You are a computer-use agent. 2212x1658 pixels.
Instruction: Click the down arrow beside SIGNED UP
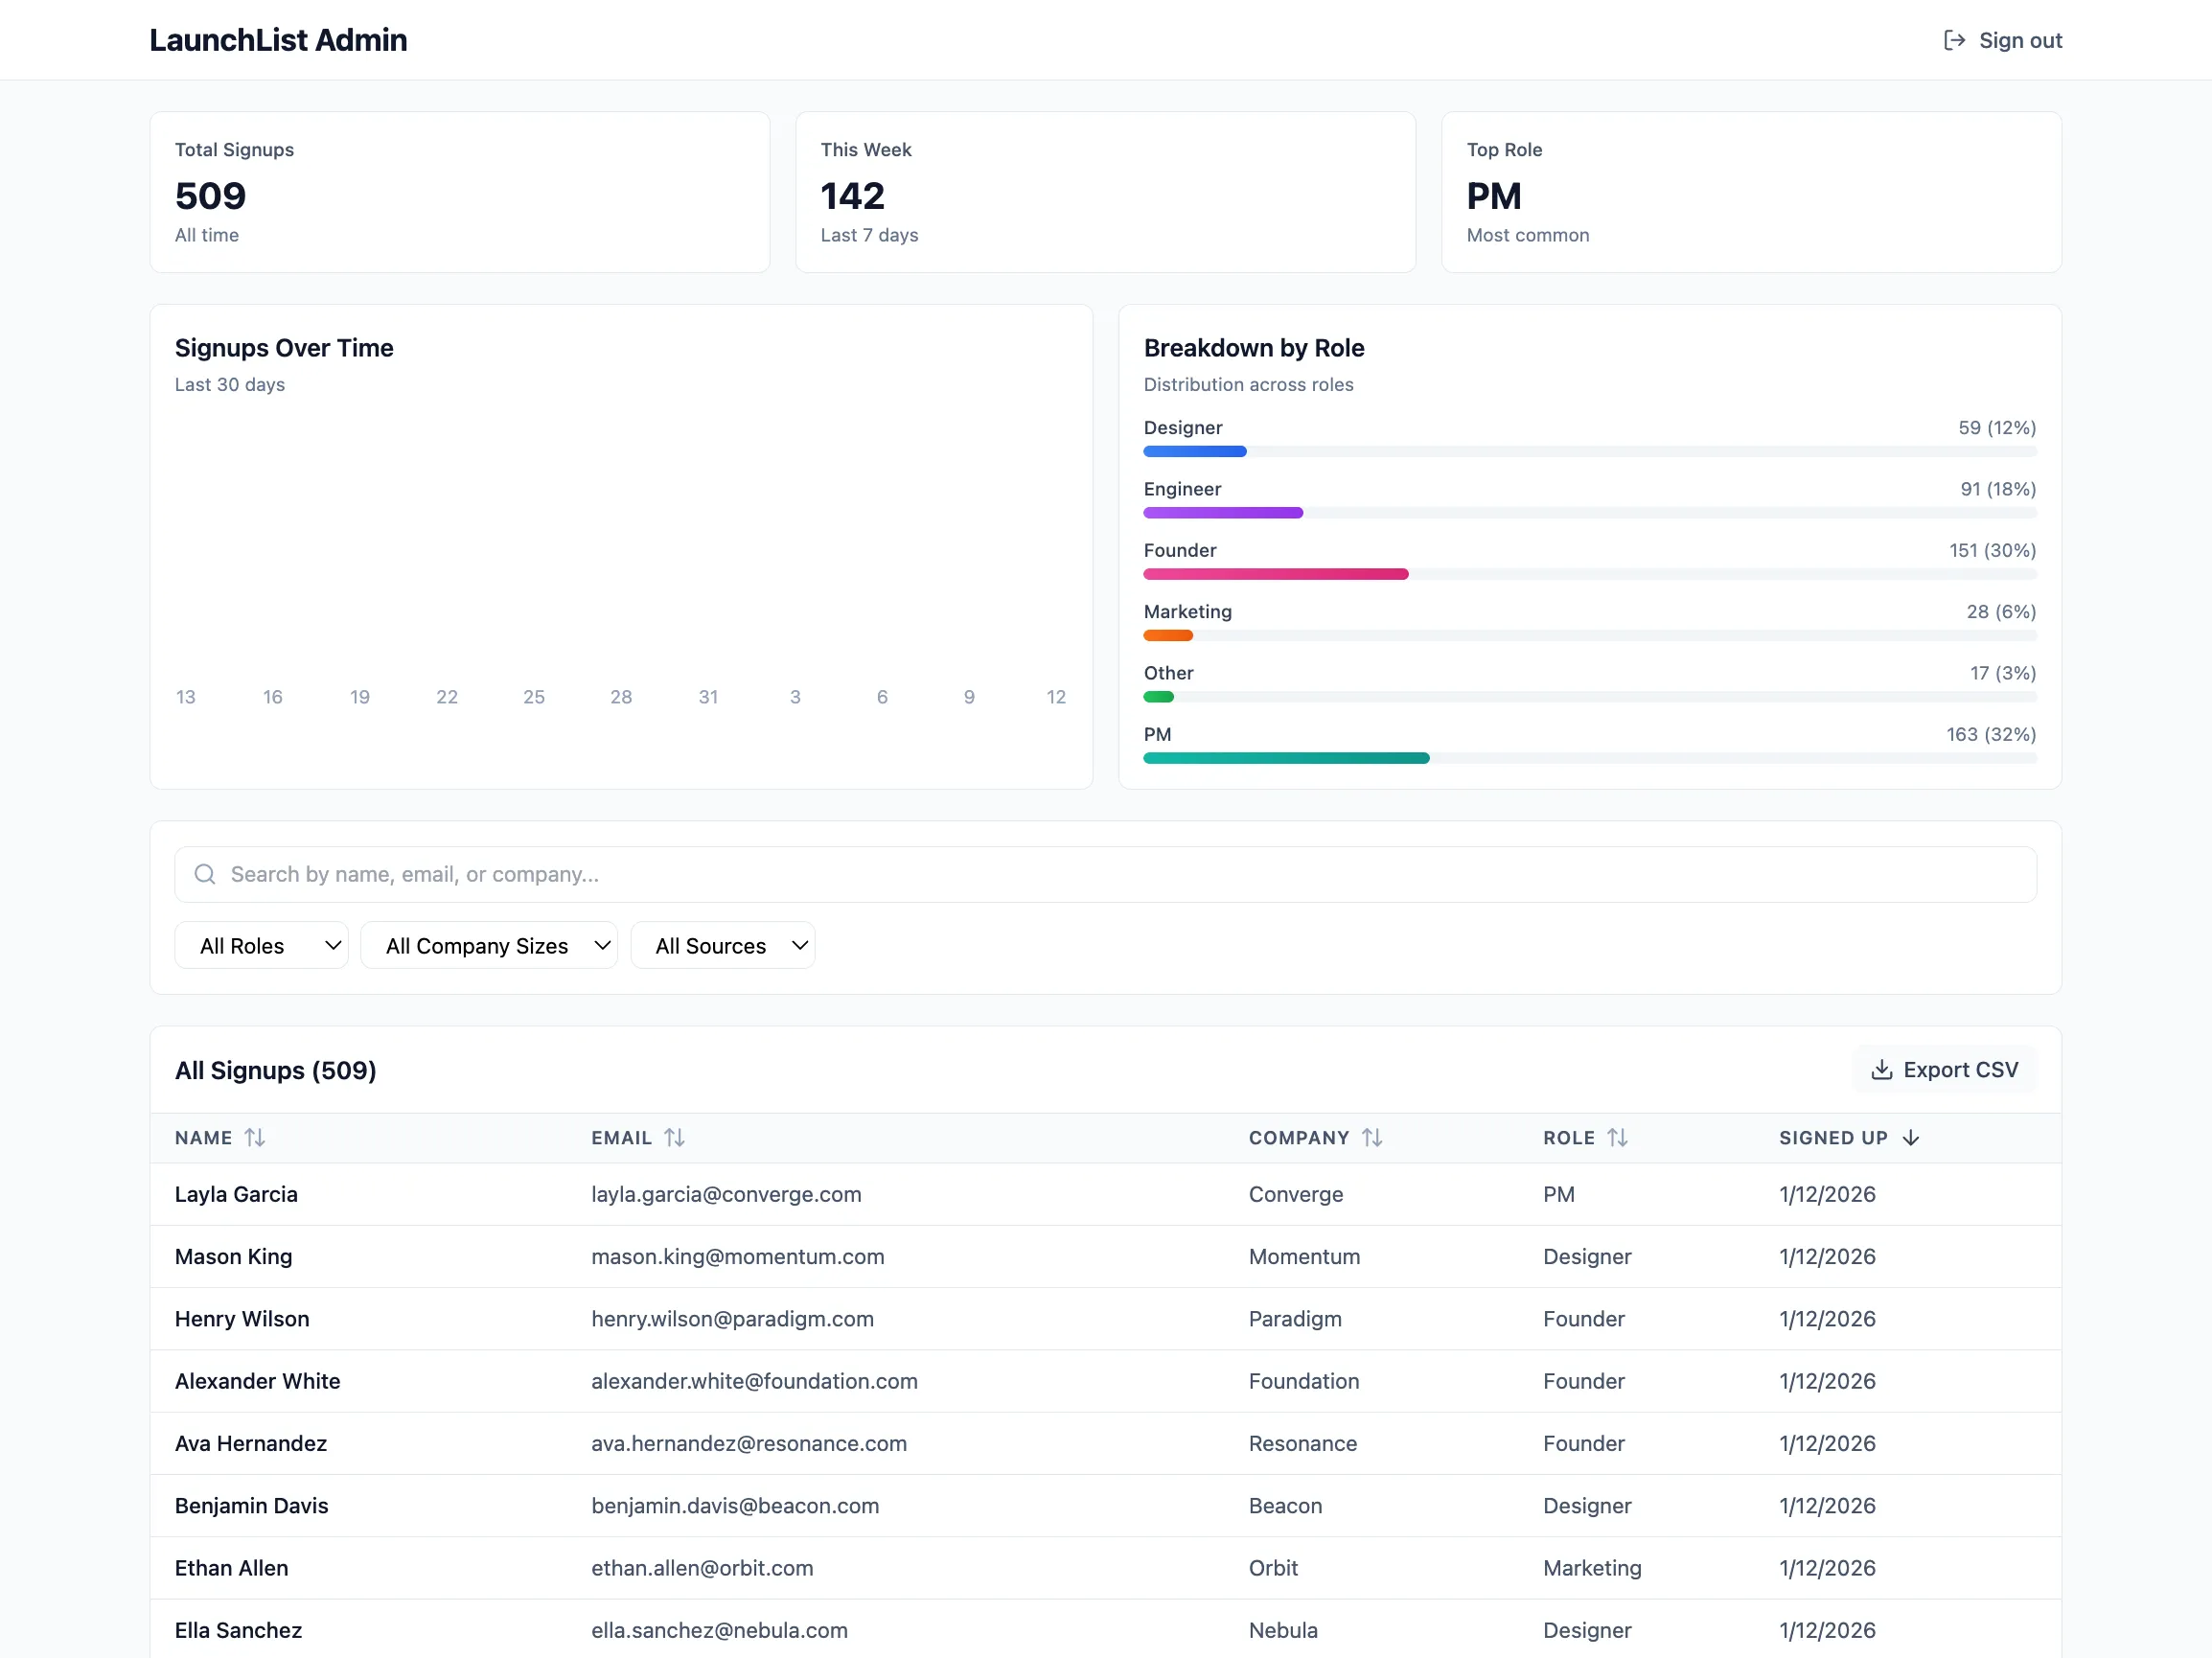(1912, 1137)
